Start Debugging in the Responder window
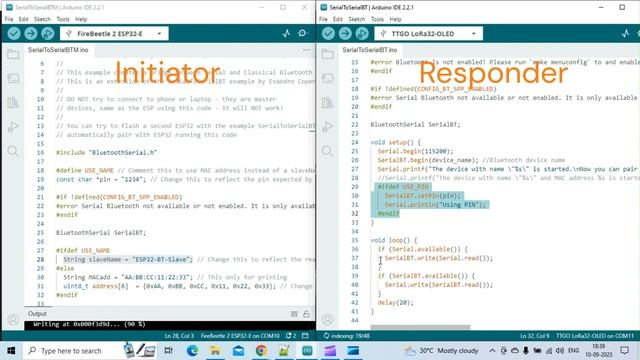Image resolution: width=640 pixels, height=360 pixels. (x=362, y=33)
